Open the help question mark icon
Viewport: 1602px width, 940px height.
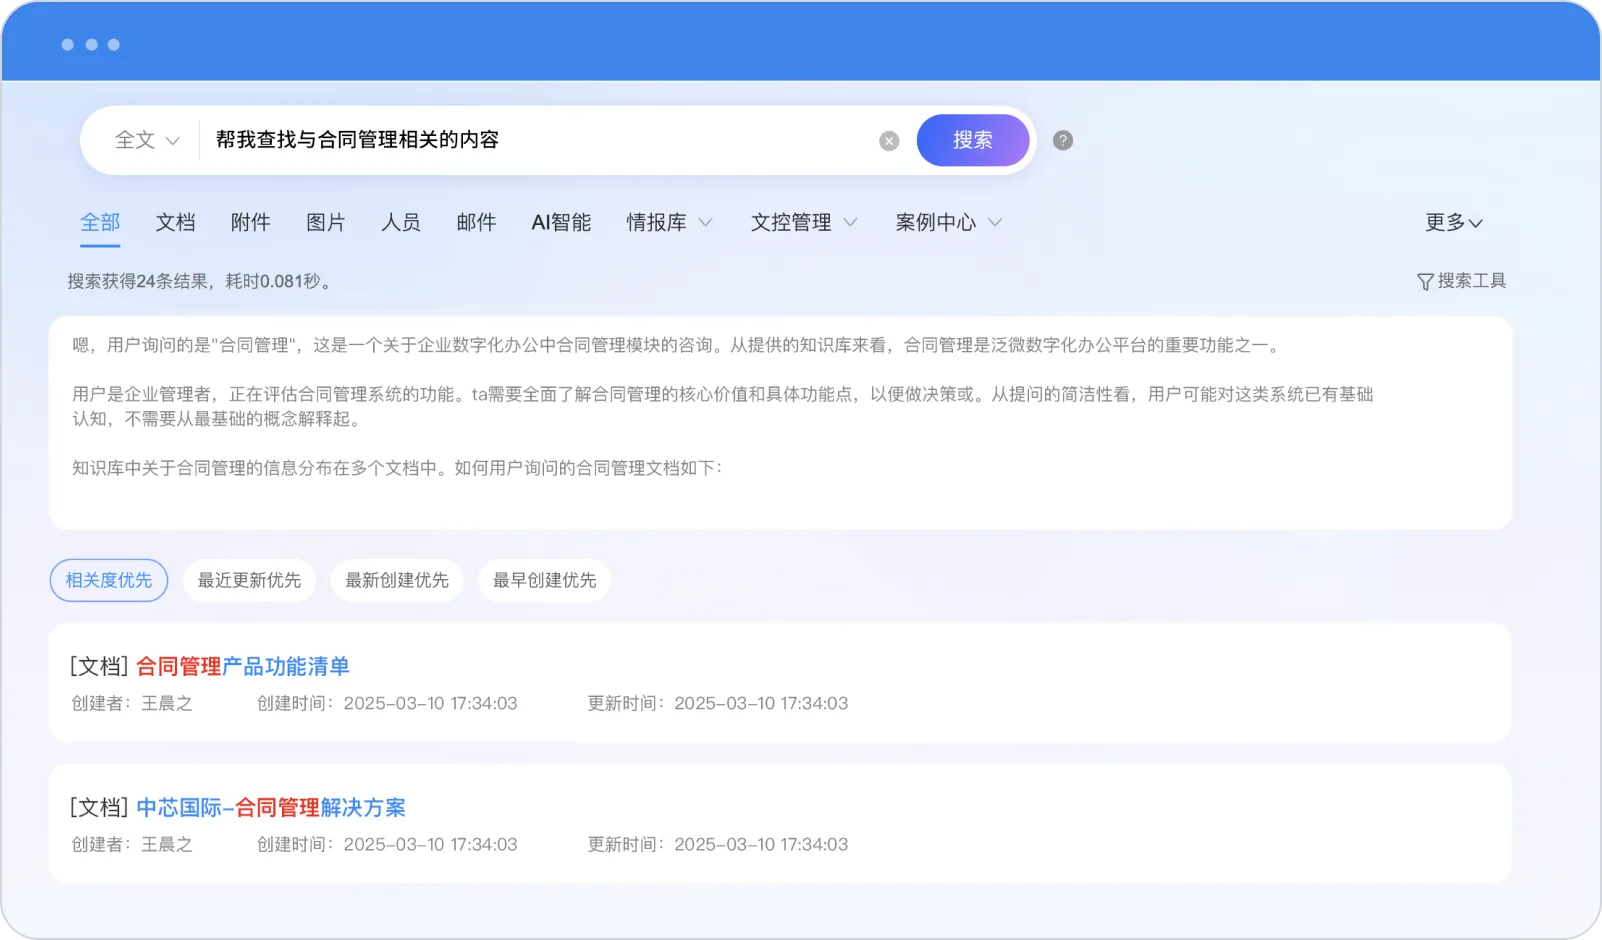[x=1063, y=141]
